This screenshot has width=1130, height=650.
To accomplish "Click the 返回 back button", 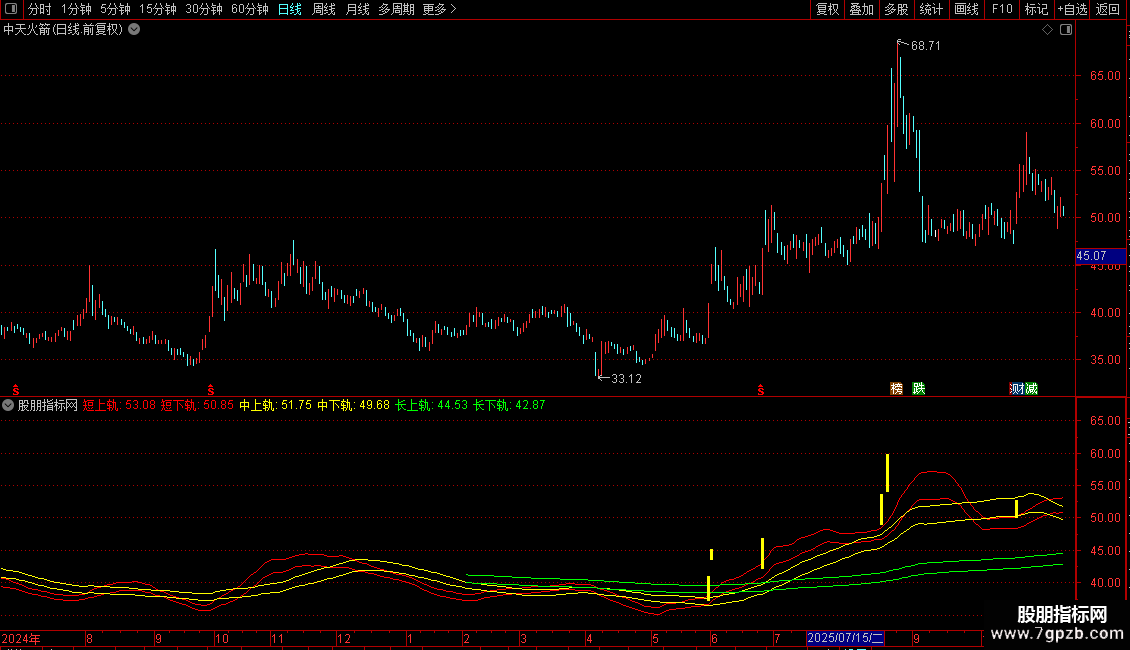I will pyautogui.click(x=1108, y=9).
